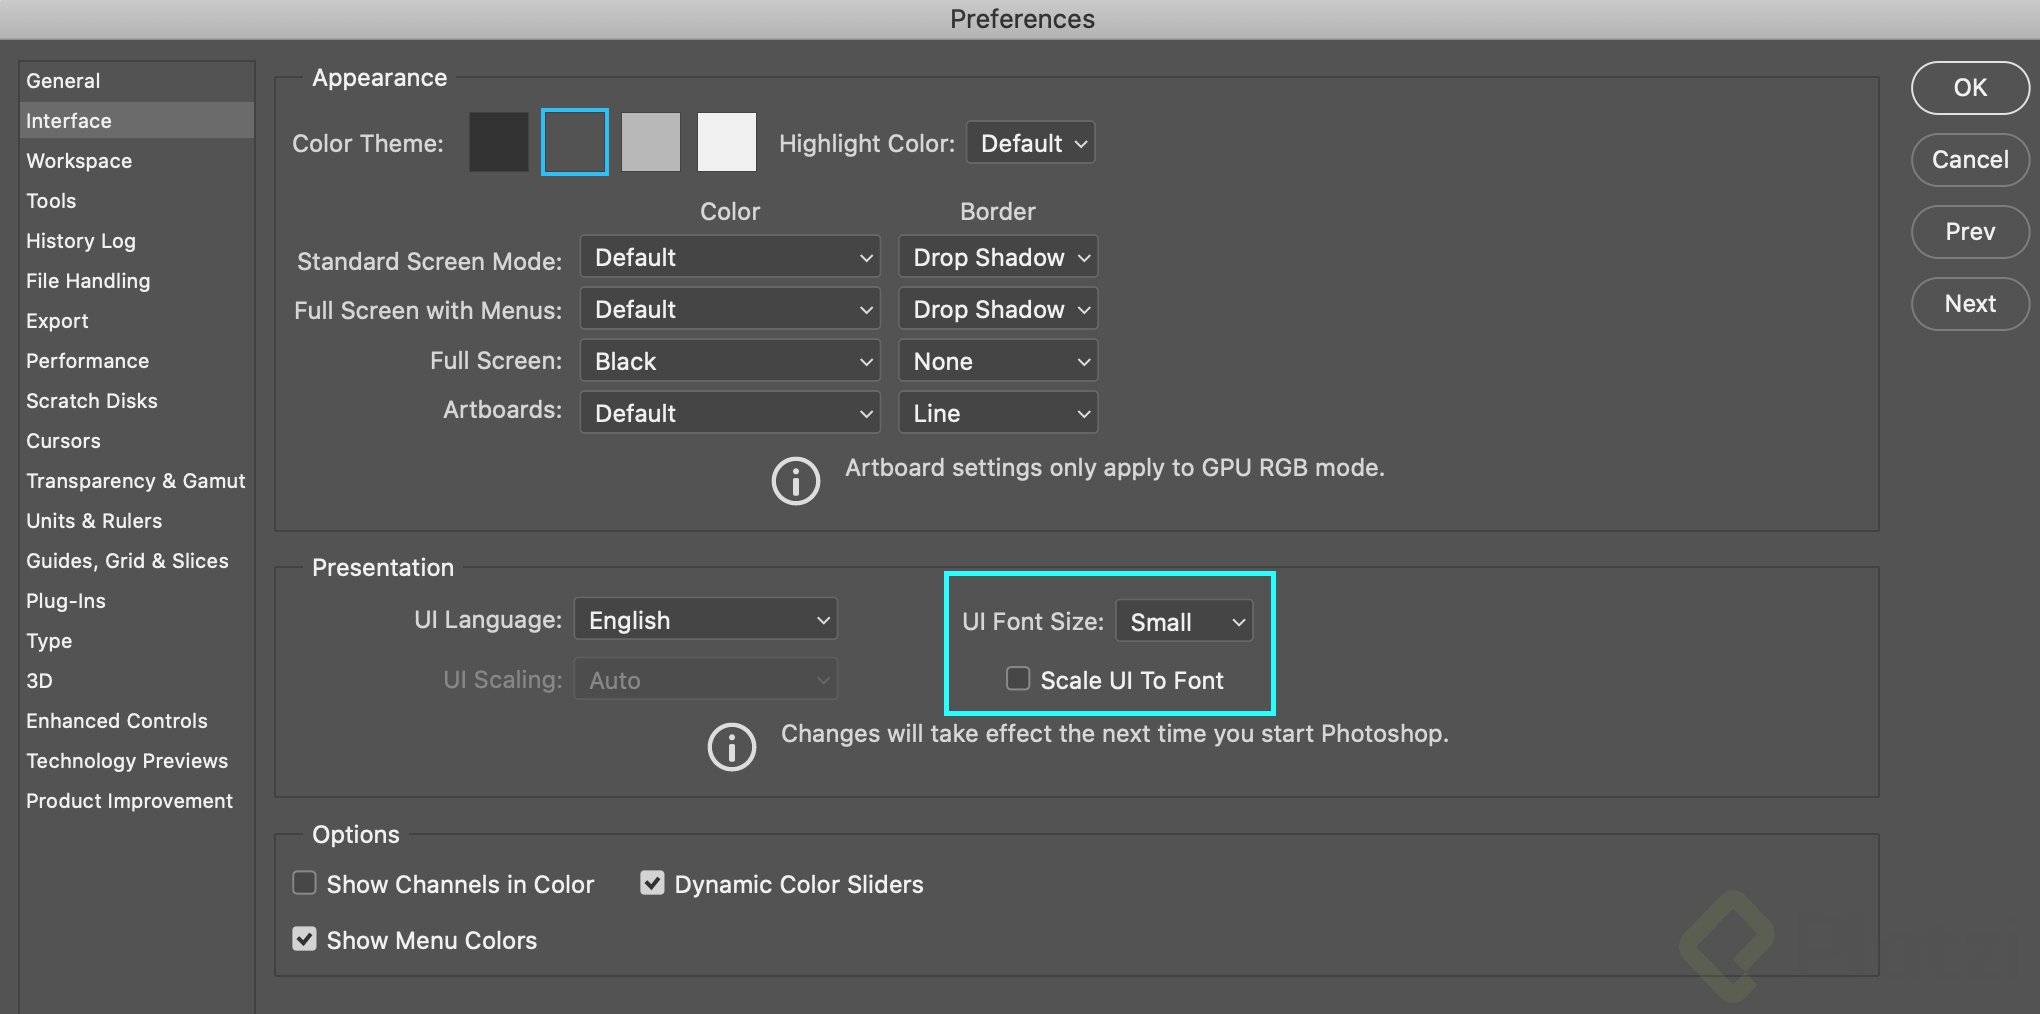Viewport: 2040px width, 1014px height.
Task: Click the restart notice info icon
Action: click(x=731, y=747)
